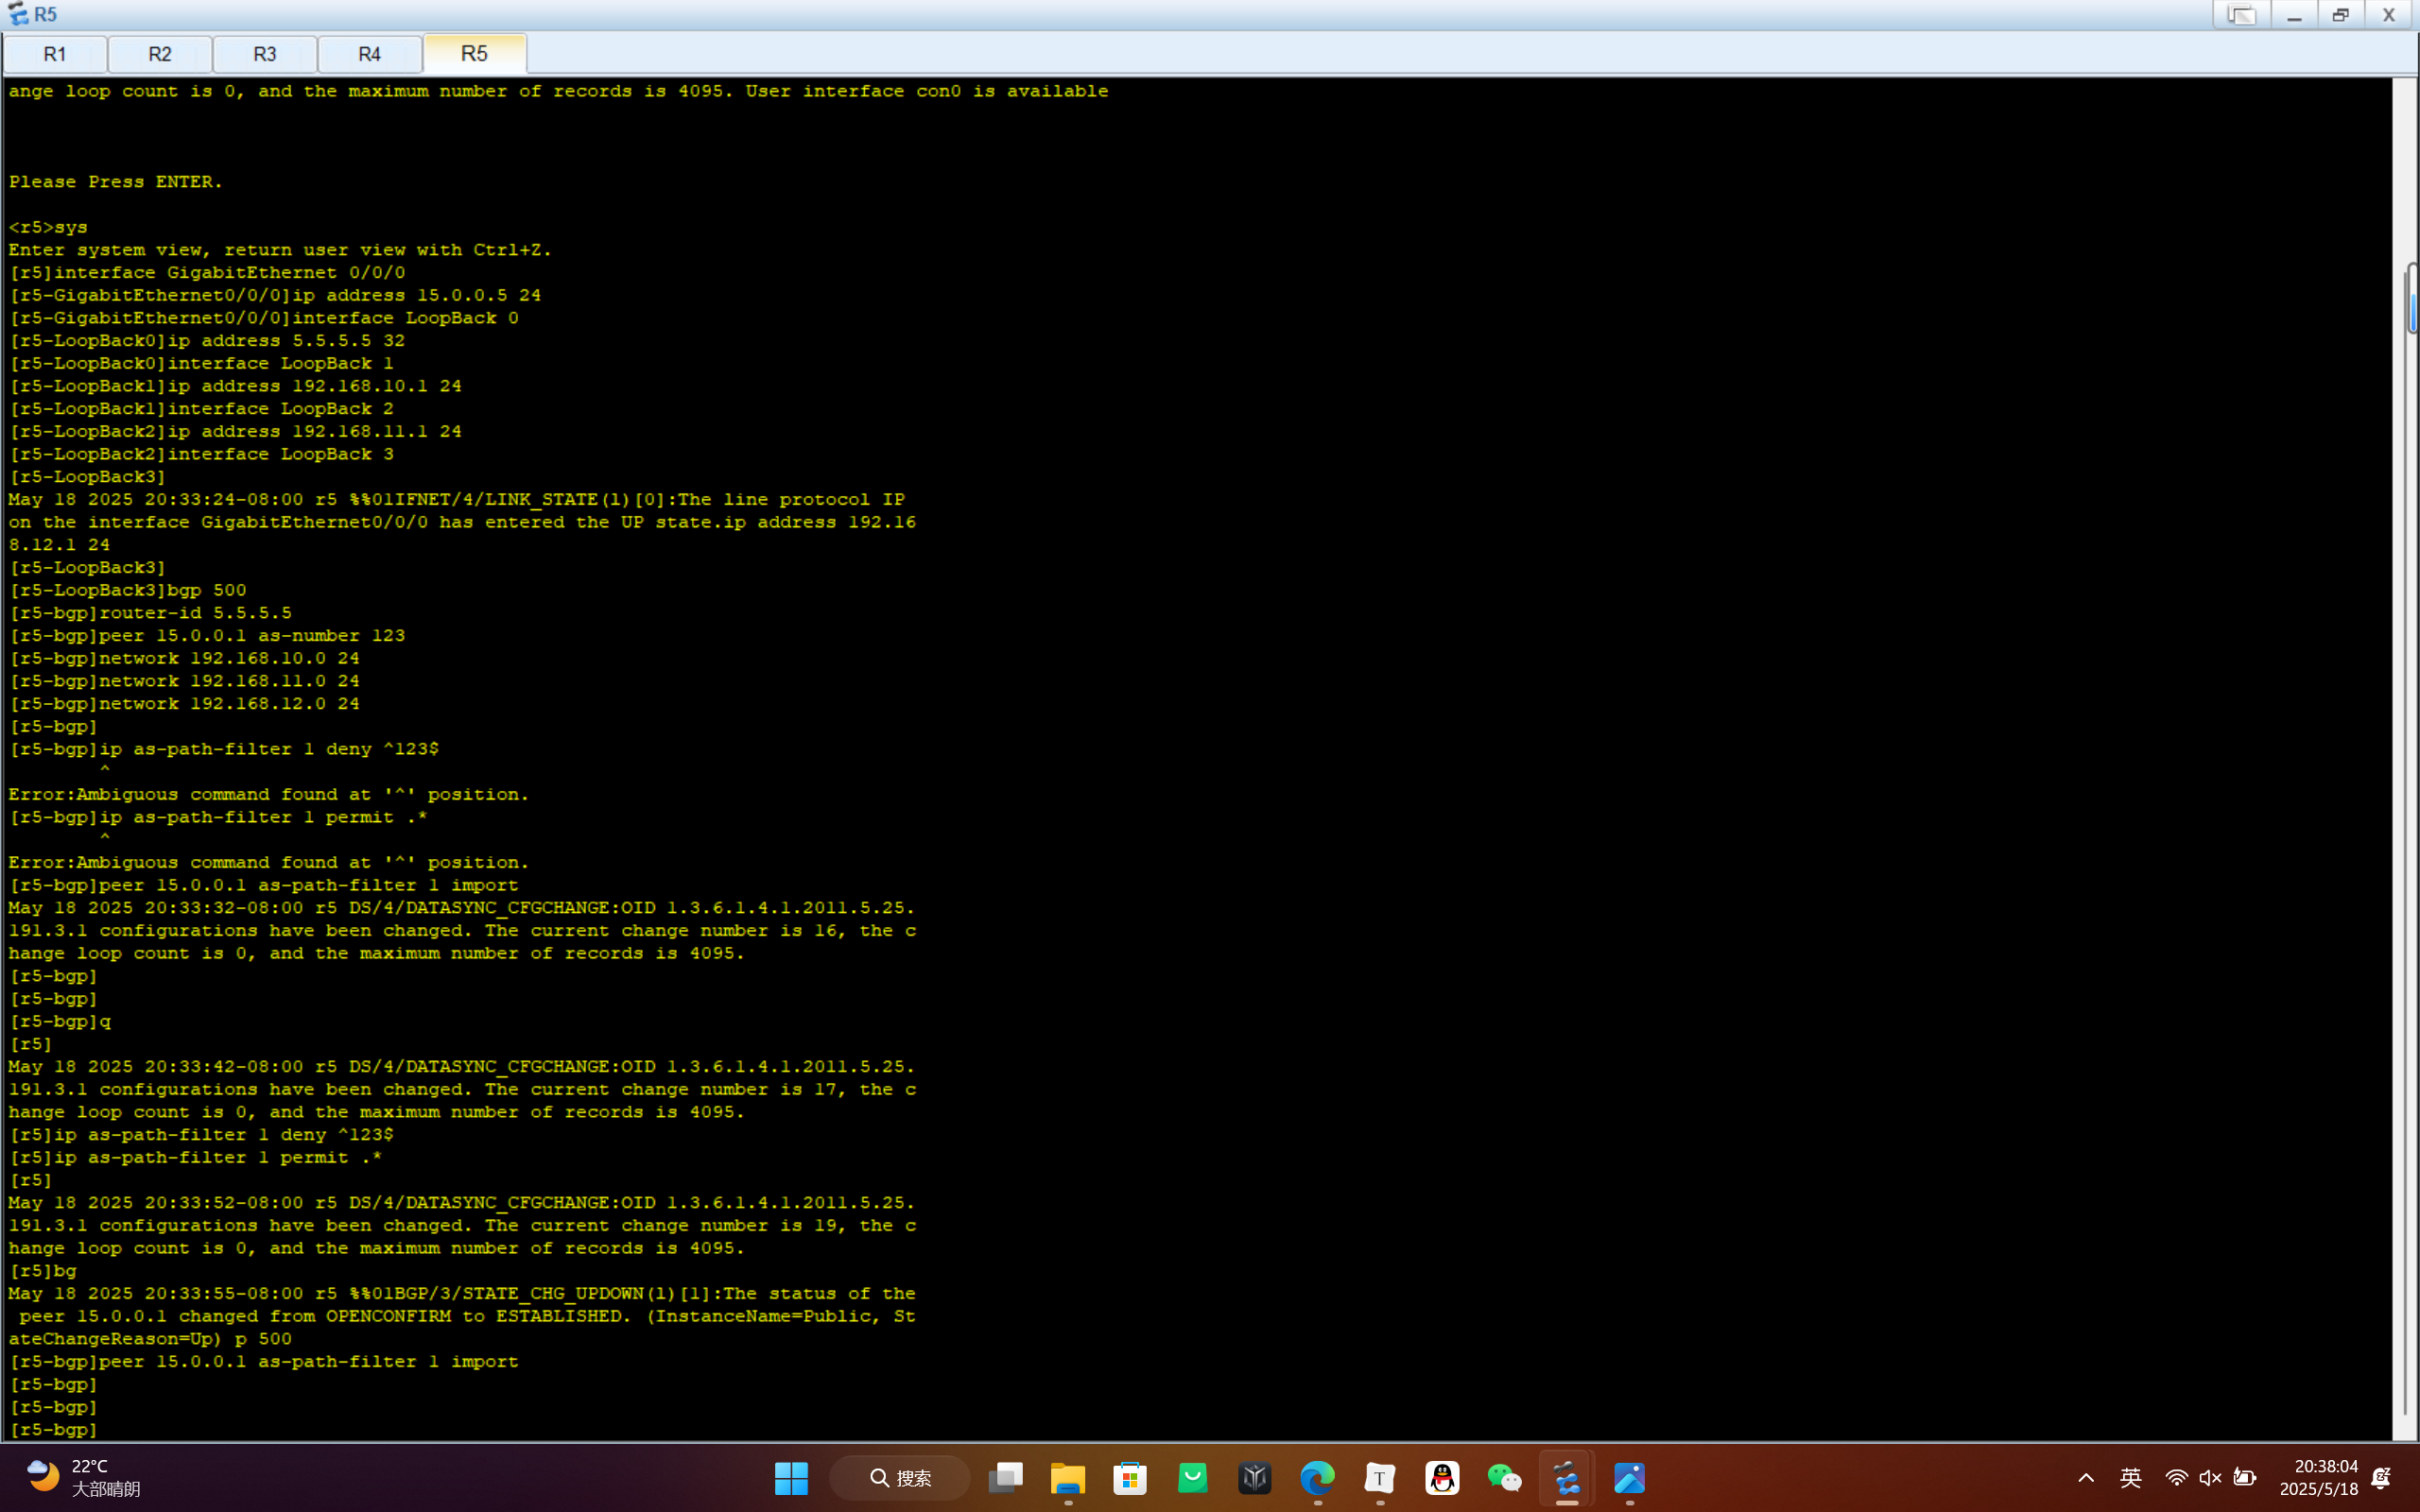Screen dimensions: 2420x1512
Task: Switch to the R2 tab
Action: pyautogui.click(x=160, y=54)
